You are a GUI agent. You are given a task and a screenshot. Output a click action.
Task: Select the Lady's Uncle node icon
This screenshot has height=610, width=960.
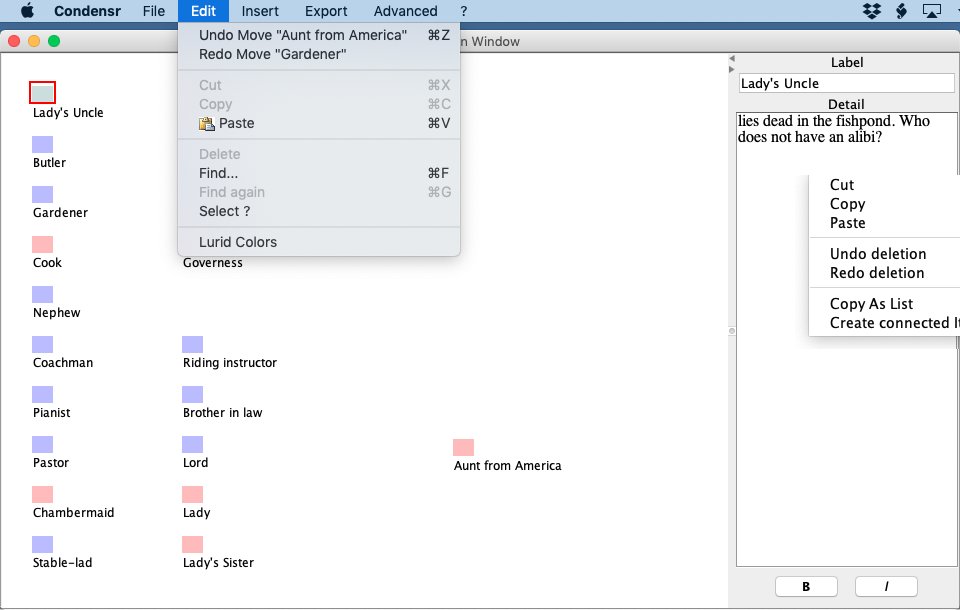click(x=42, y=92)
